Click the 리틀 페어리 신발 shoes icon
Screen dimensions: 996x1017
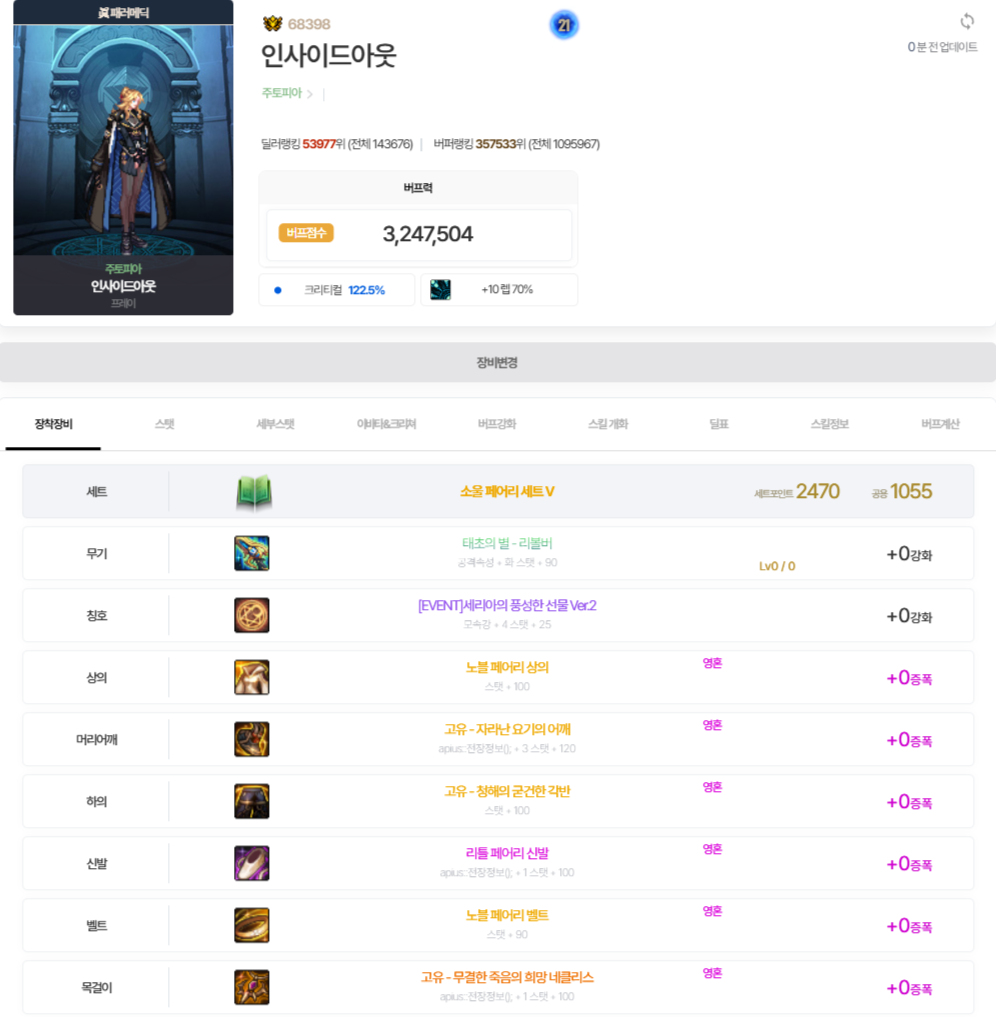(x=252, y=863)
